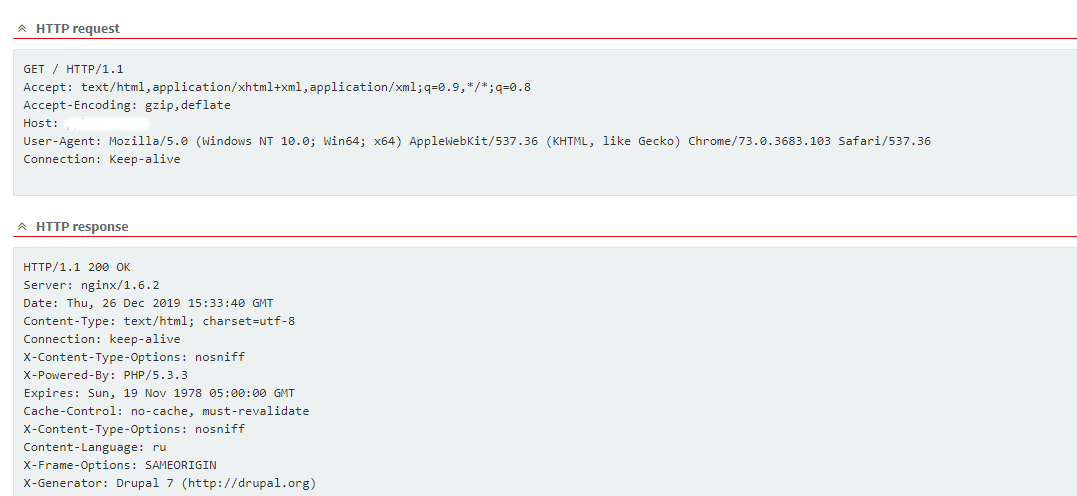Click the GET / HTTP/1.1 request line
This screenshot has height=496, width=1077.
73,69
